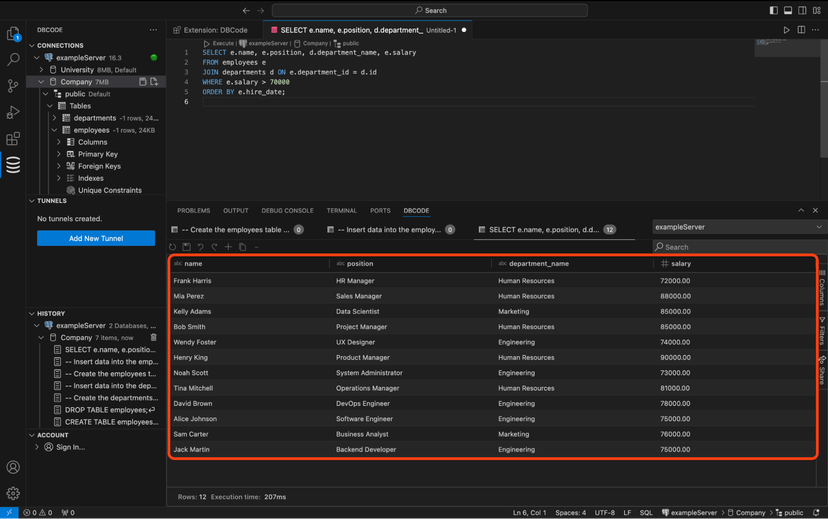Add a new row with plus icon
Screen dimensions: 828x519
pyautogui.click(x=228, y=247)
